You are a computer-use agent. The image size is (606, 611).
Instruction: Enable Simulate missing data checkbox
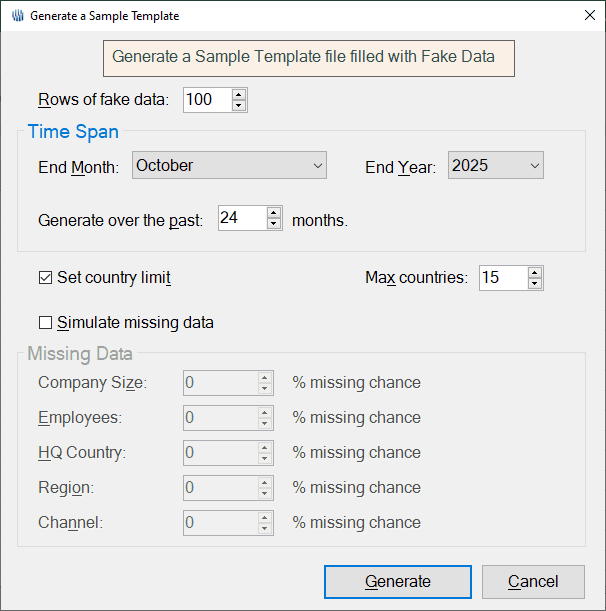tap(45, 323)
